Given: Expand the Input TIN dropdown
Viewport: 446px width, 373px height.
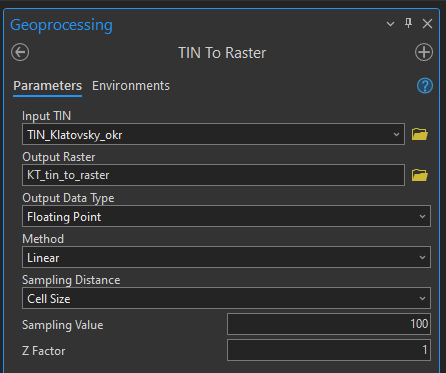Looking at the screenshot, I should click(396, 134).
